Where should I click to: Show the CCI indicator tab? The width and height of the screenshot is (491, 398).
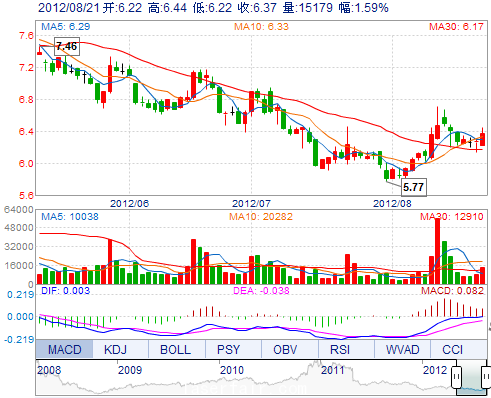coord(452,349)
